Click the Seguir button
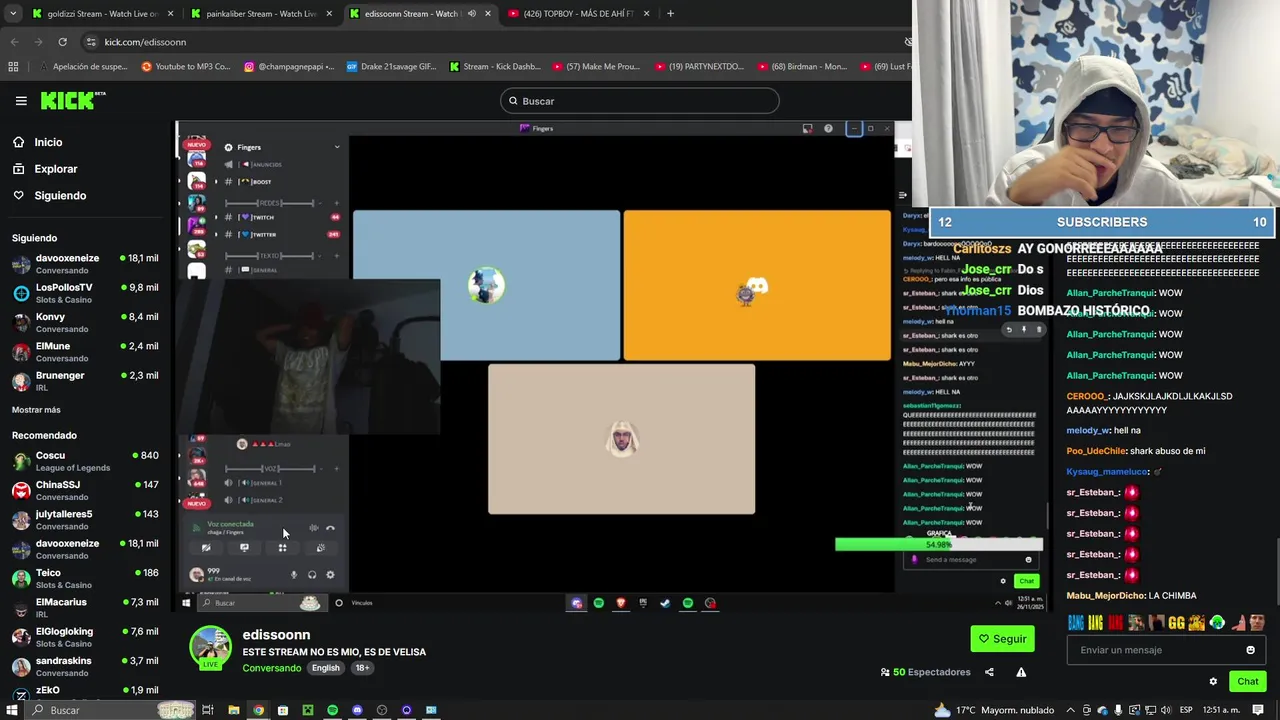Viewport: 1280px width, 720px height. (x=1002, y=639)
